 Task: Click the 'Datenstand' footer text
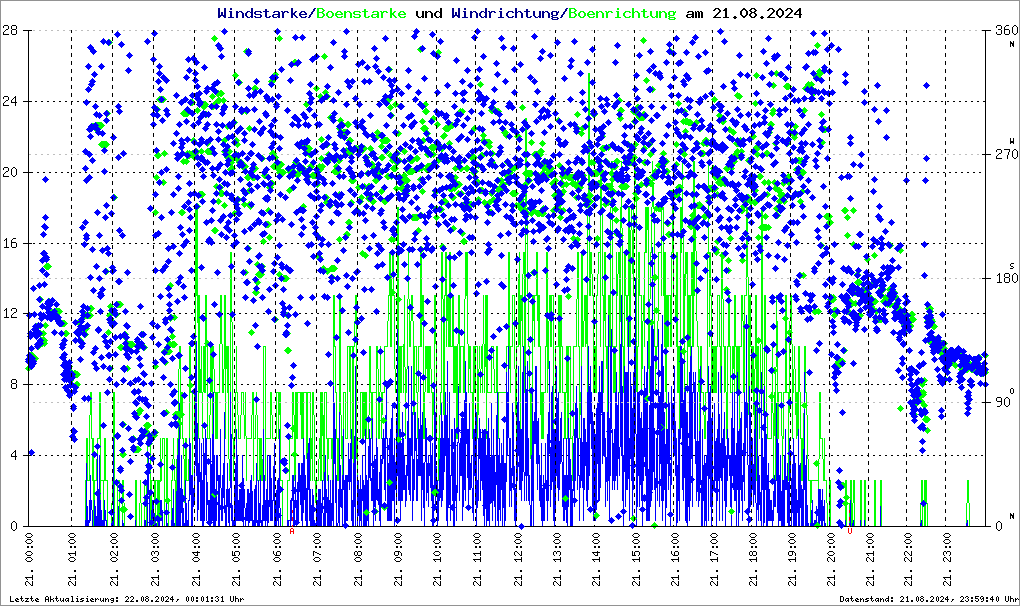tap(929, 599)
